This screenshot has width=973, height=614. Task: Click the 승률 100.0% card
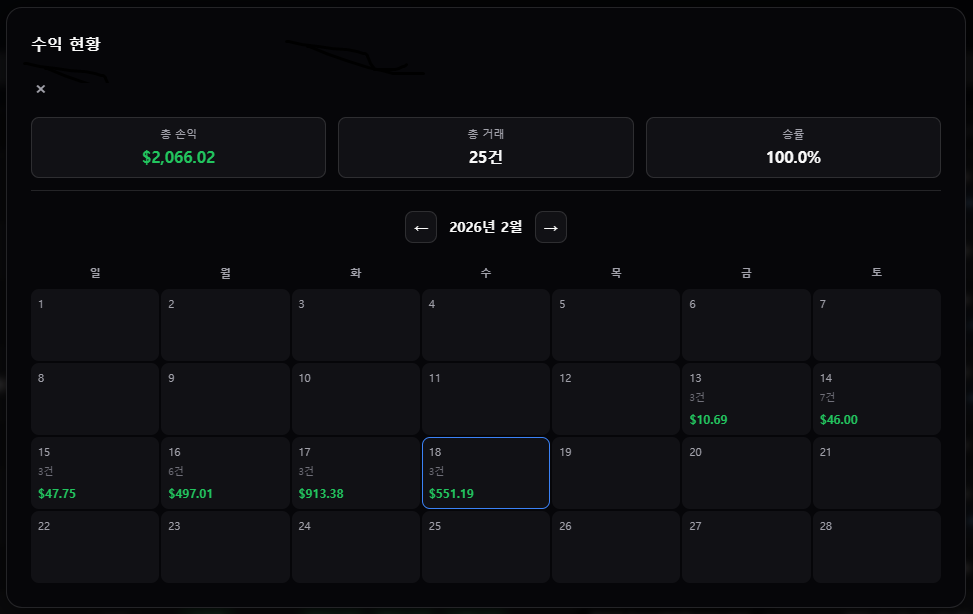click(x=793, y=148)
